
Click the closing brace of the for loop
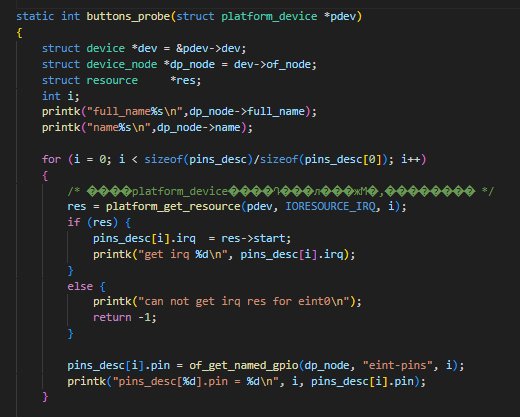coord(45,397)
